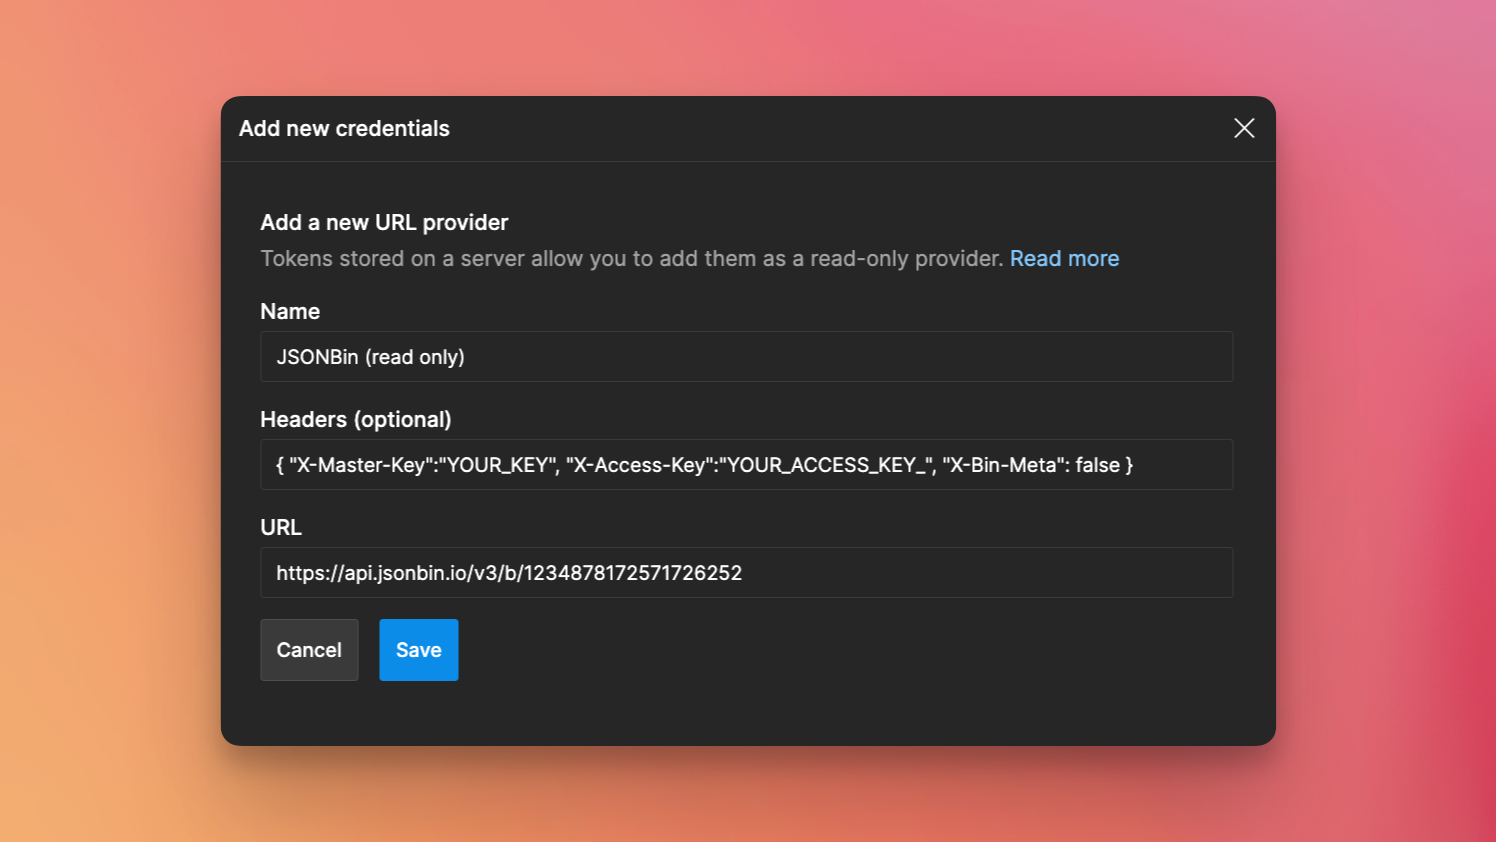Open the Read more link

pos(1064,258)
